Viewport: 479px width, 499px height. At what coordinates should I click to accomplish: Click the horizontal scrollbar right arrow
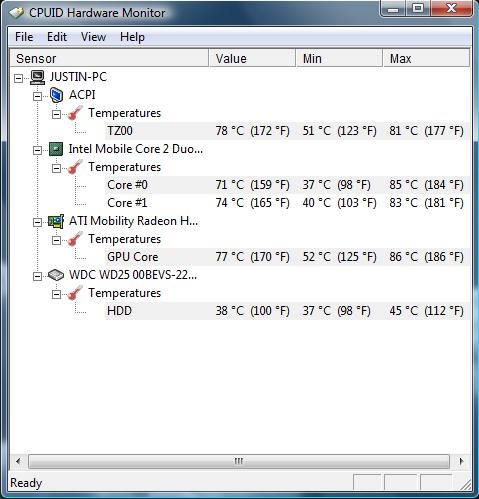pyautogui.click(x=462, y=461)
